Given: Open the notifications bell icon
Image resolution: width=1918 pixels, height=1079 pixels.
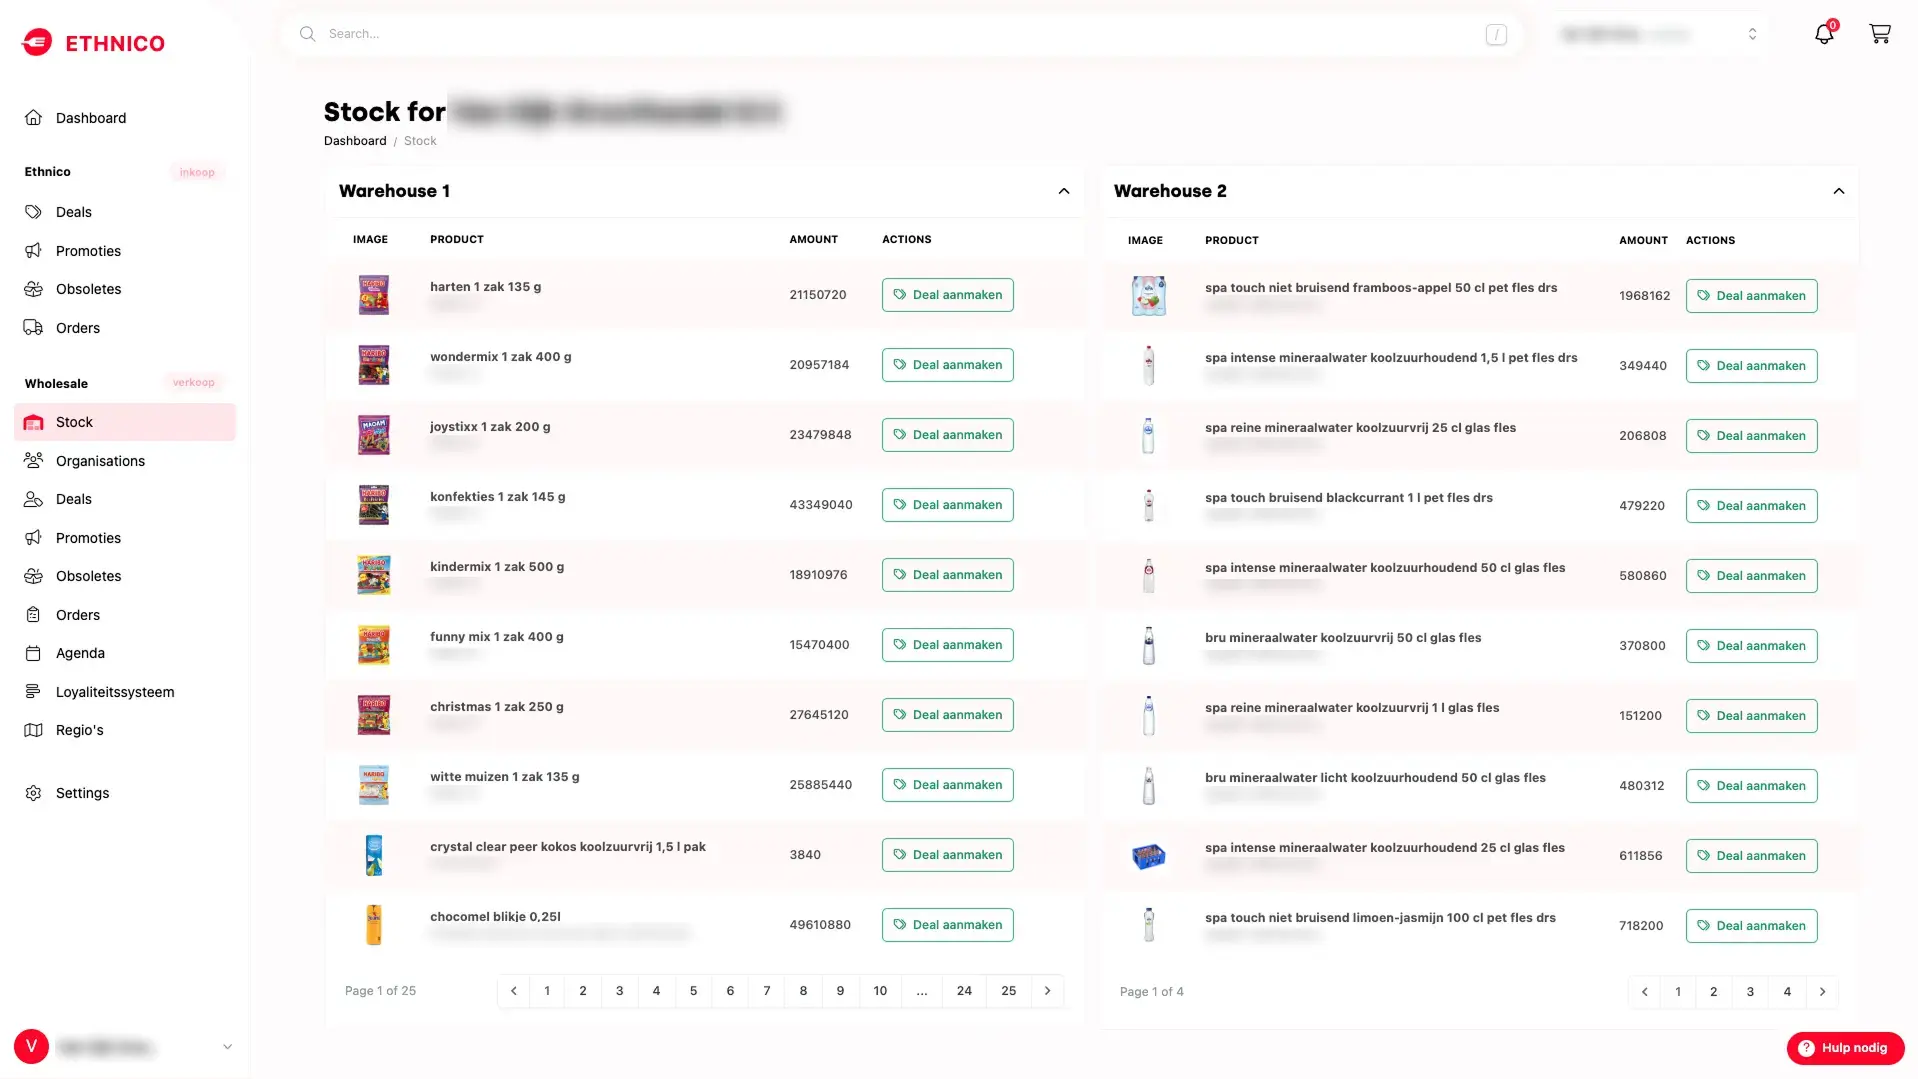Looking at the screenshot, I should pos(1824,33).
